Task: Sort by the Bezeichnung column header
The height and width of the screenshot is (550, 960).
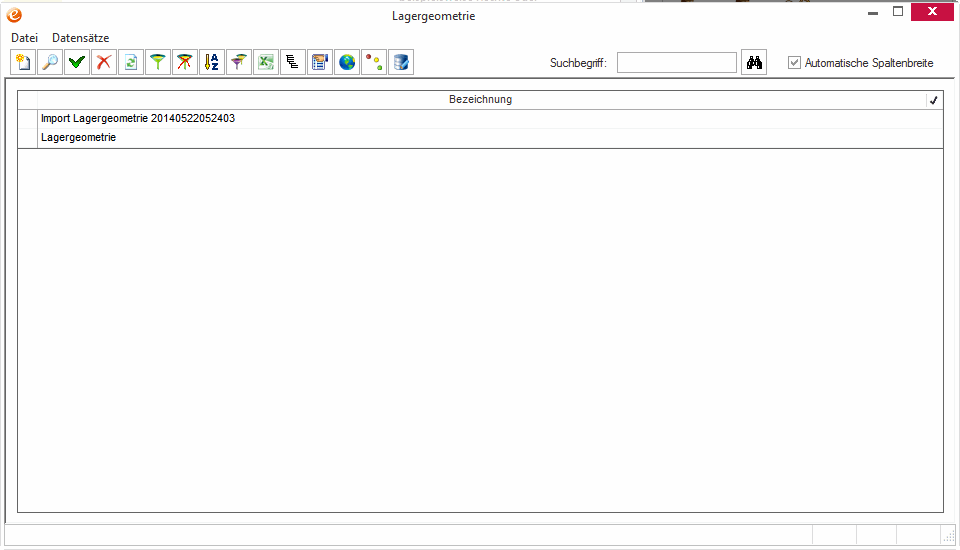Action: [x=481, y=99]
